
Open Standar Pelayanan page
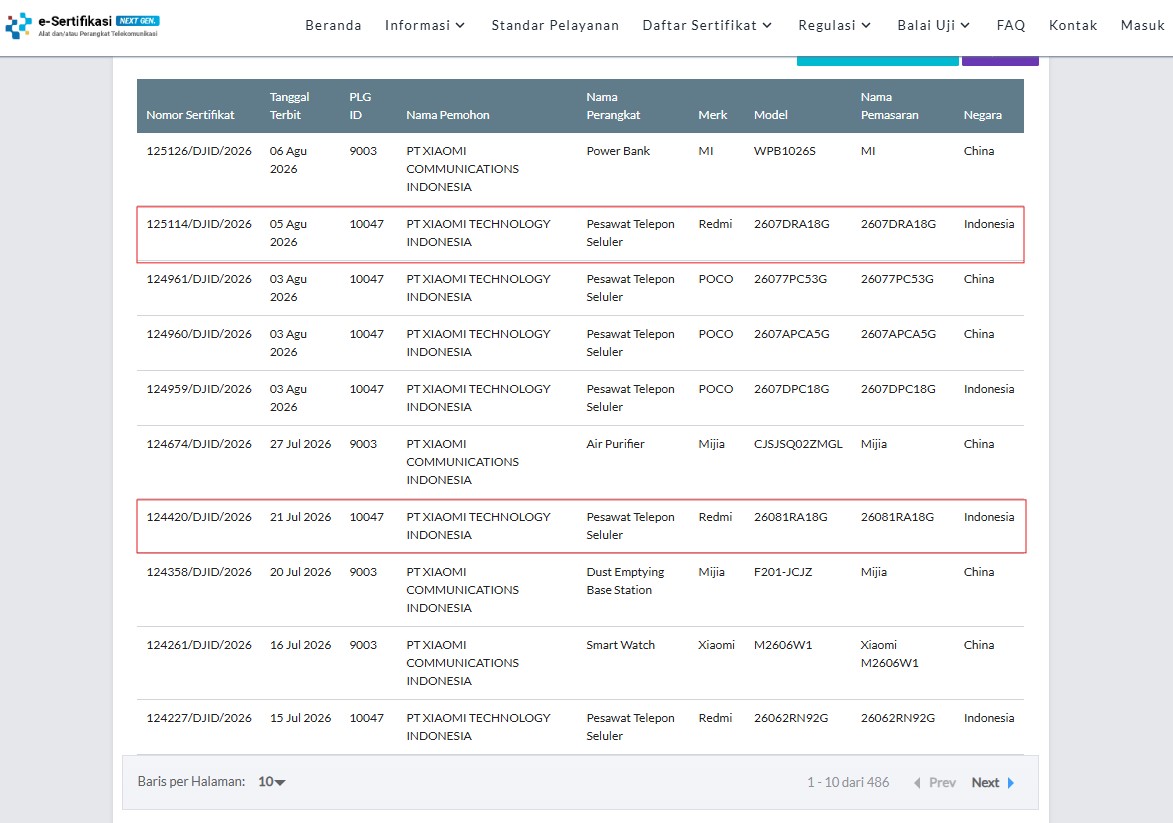point(555,25)
